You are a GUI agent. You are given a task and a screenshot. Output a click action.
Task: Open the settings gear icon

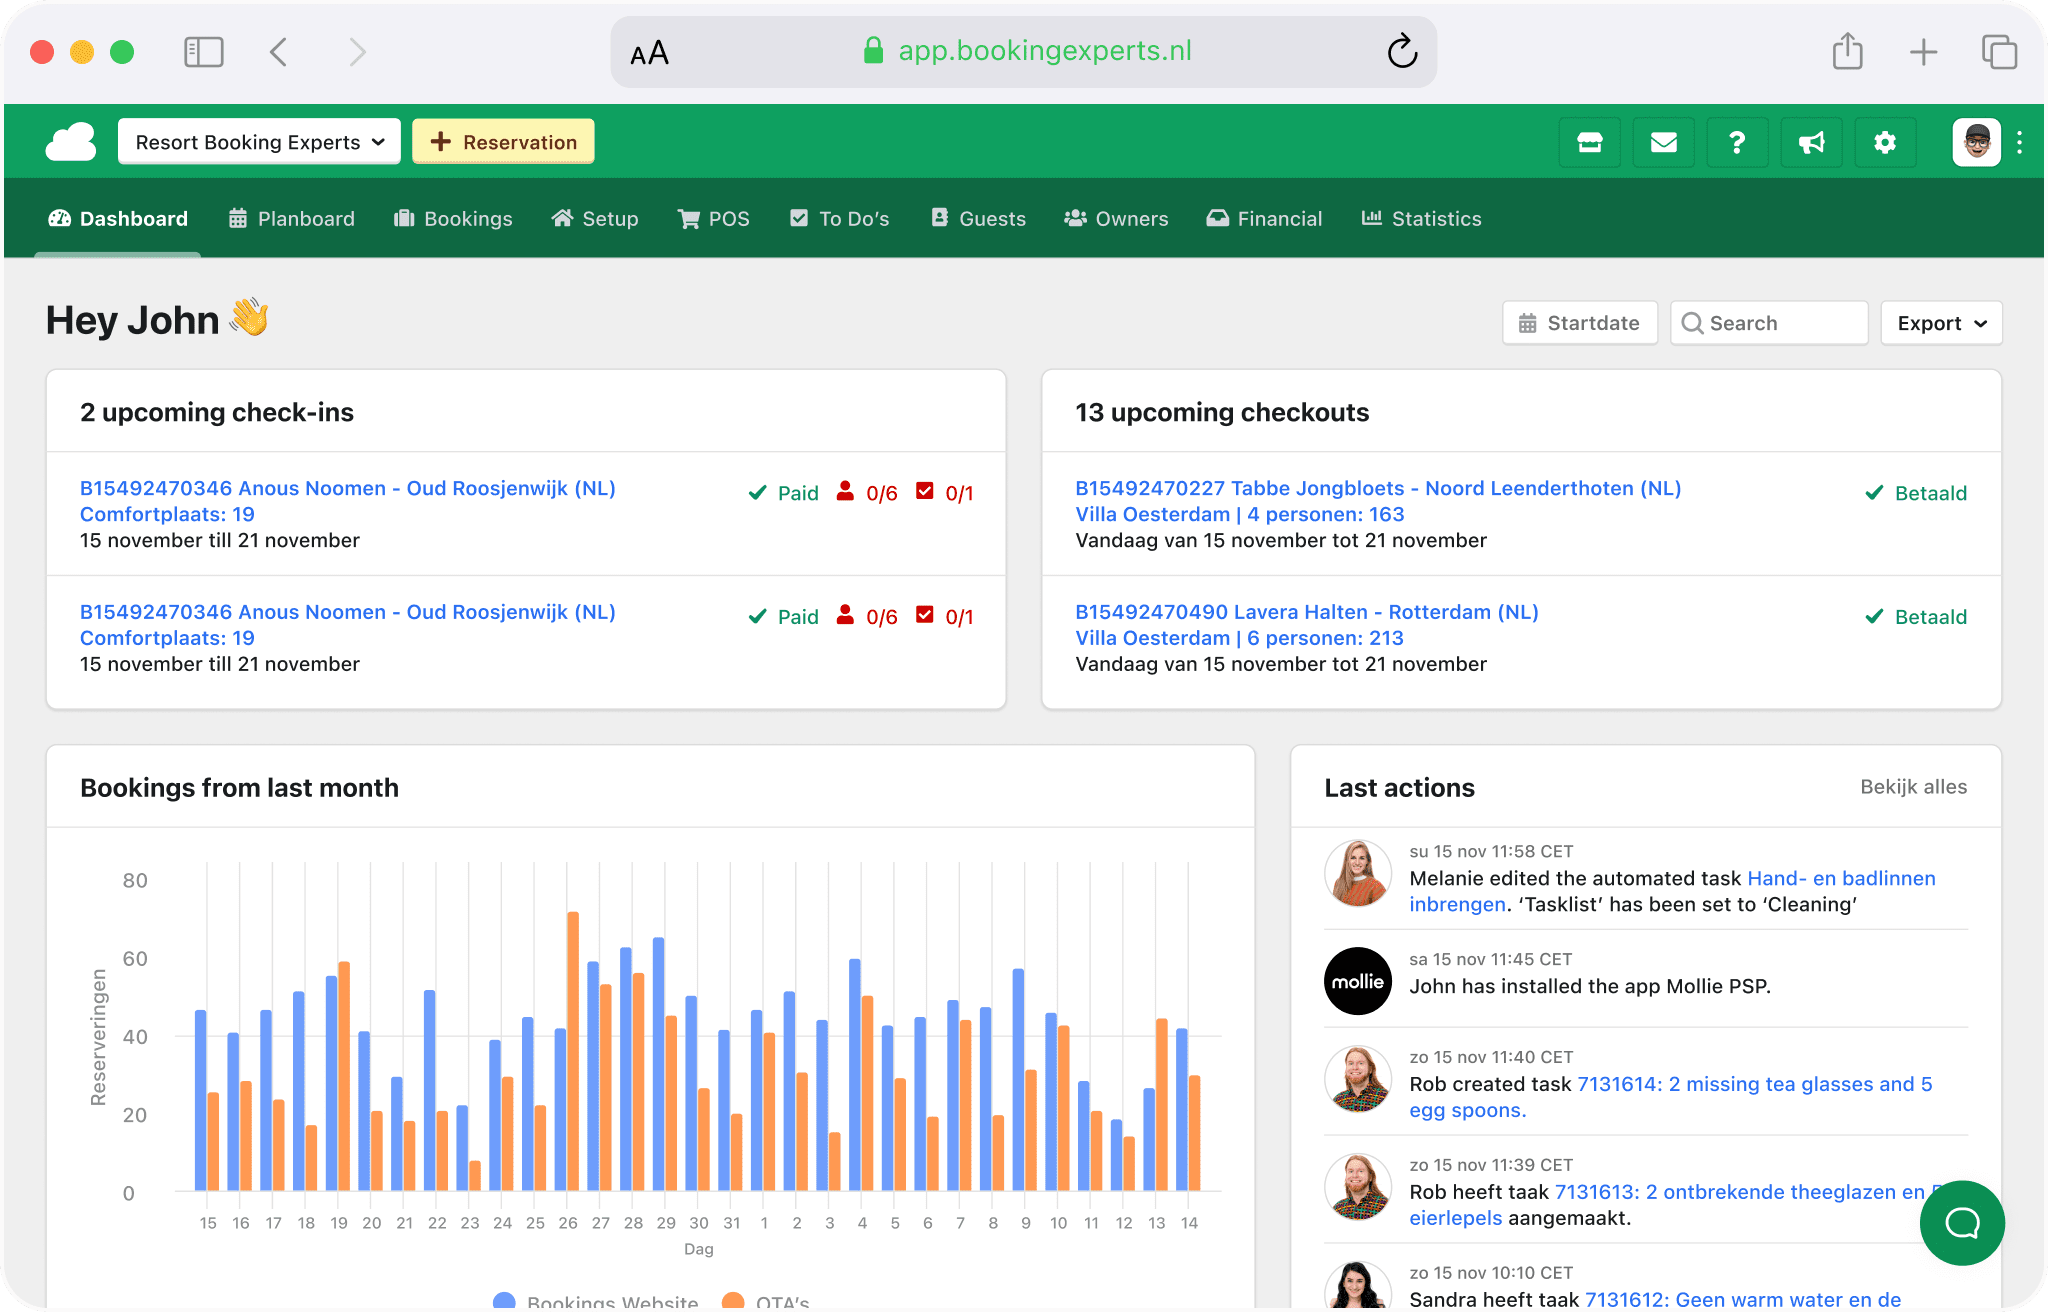click(x=1886, y=142)
